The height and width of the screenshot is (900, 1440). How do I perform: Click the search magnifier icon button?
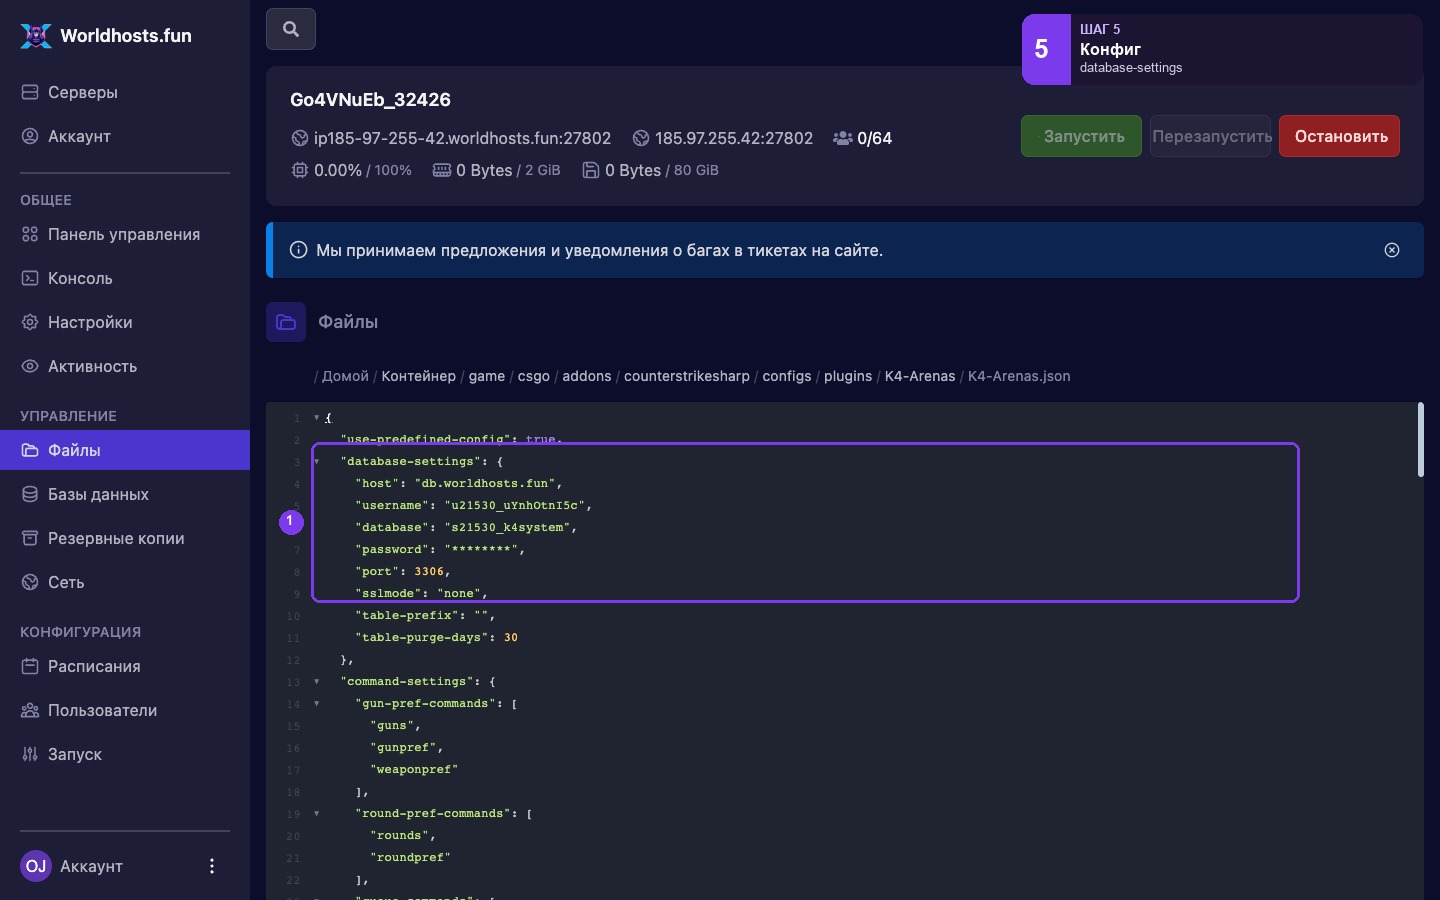coord(291,29)
